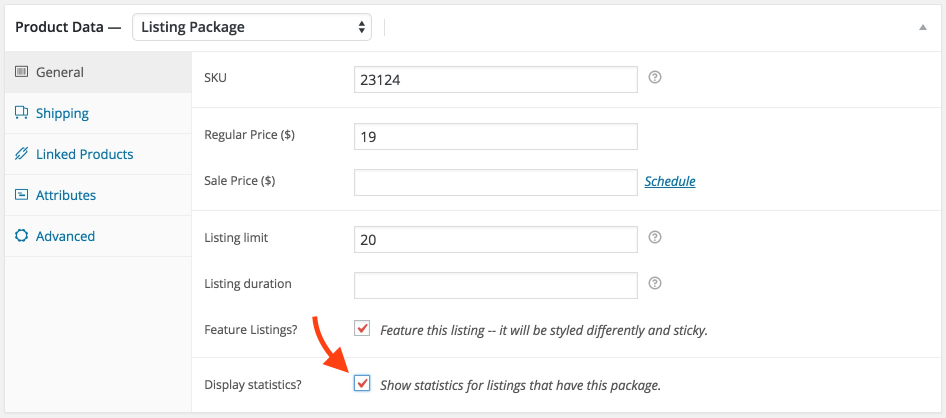The image size is (946, 418).
Task: Open the Listing Package product type dropdown
Action: pyautogui.click(x=252, y=27)
